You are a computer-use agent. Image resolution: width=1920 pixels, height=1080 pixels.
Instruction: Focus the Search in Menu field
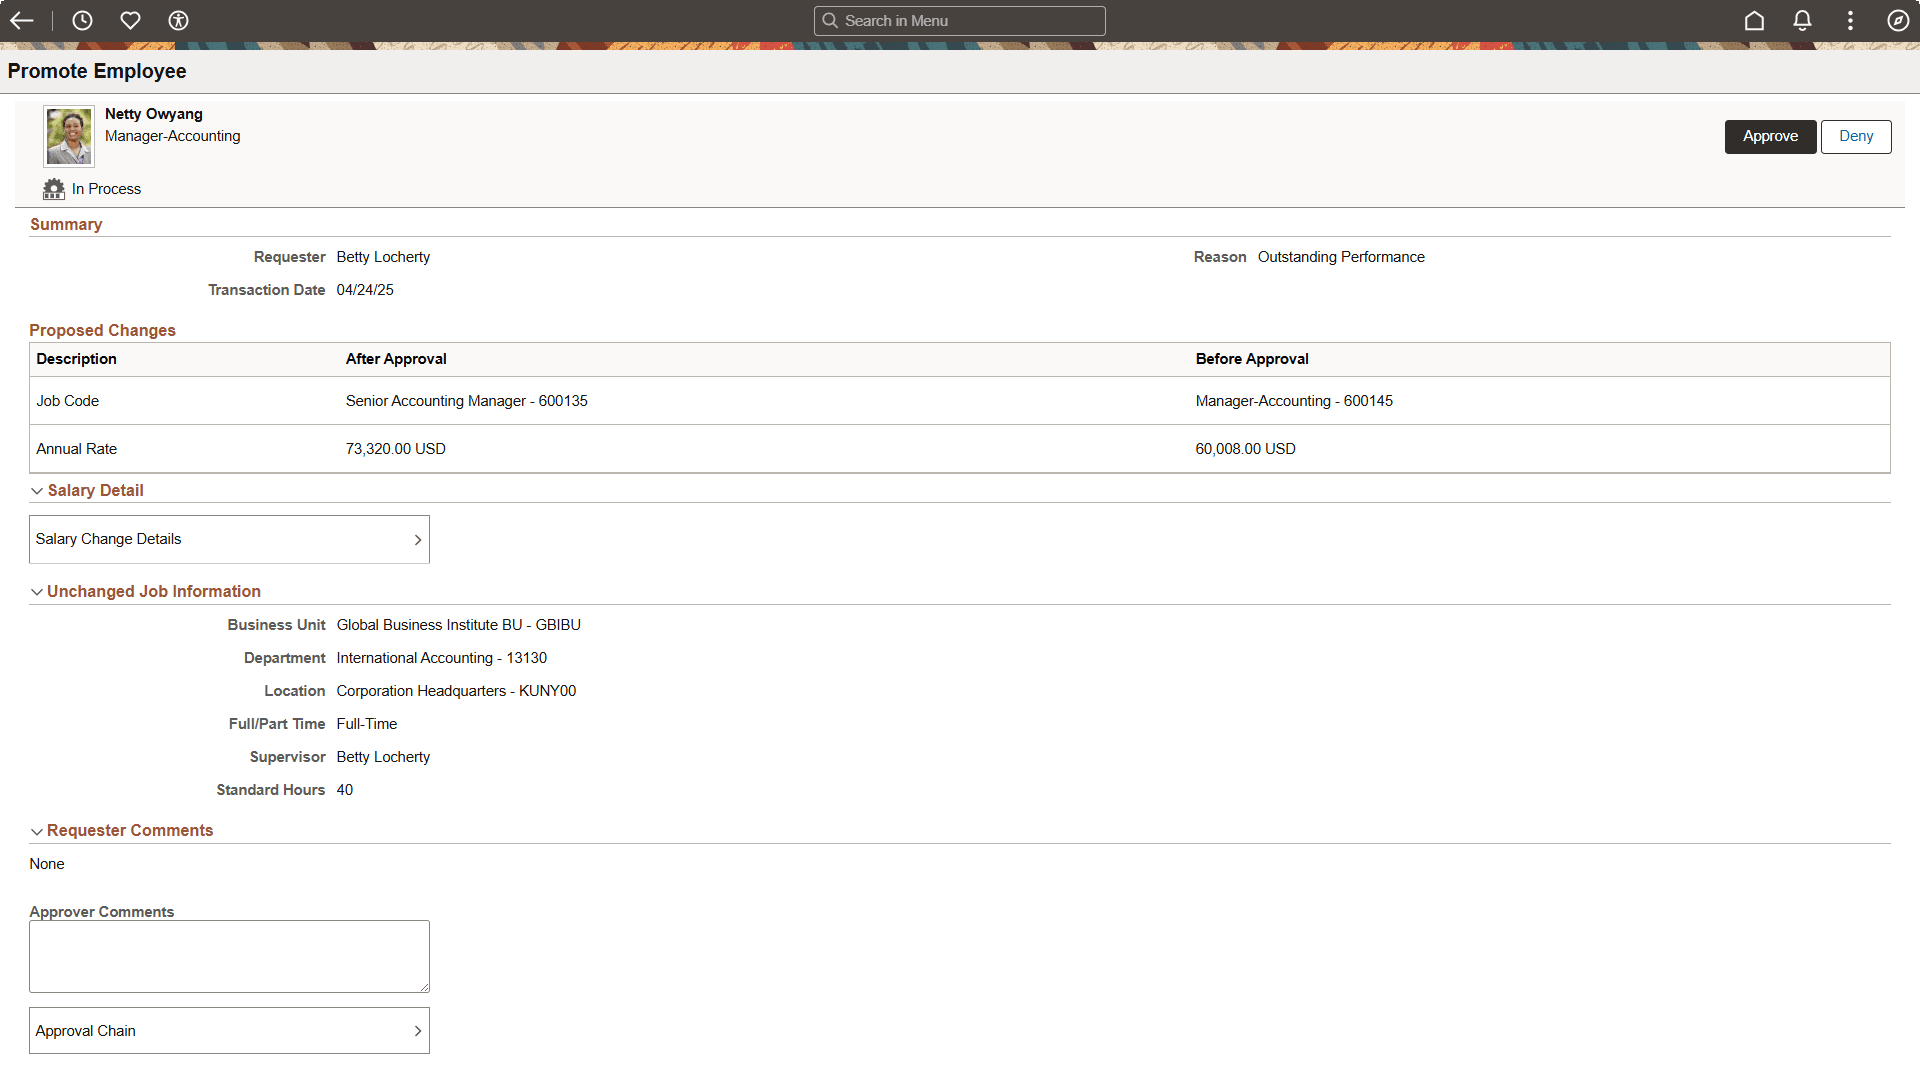[960, 20]
